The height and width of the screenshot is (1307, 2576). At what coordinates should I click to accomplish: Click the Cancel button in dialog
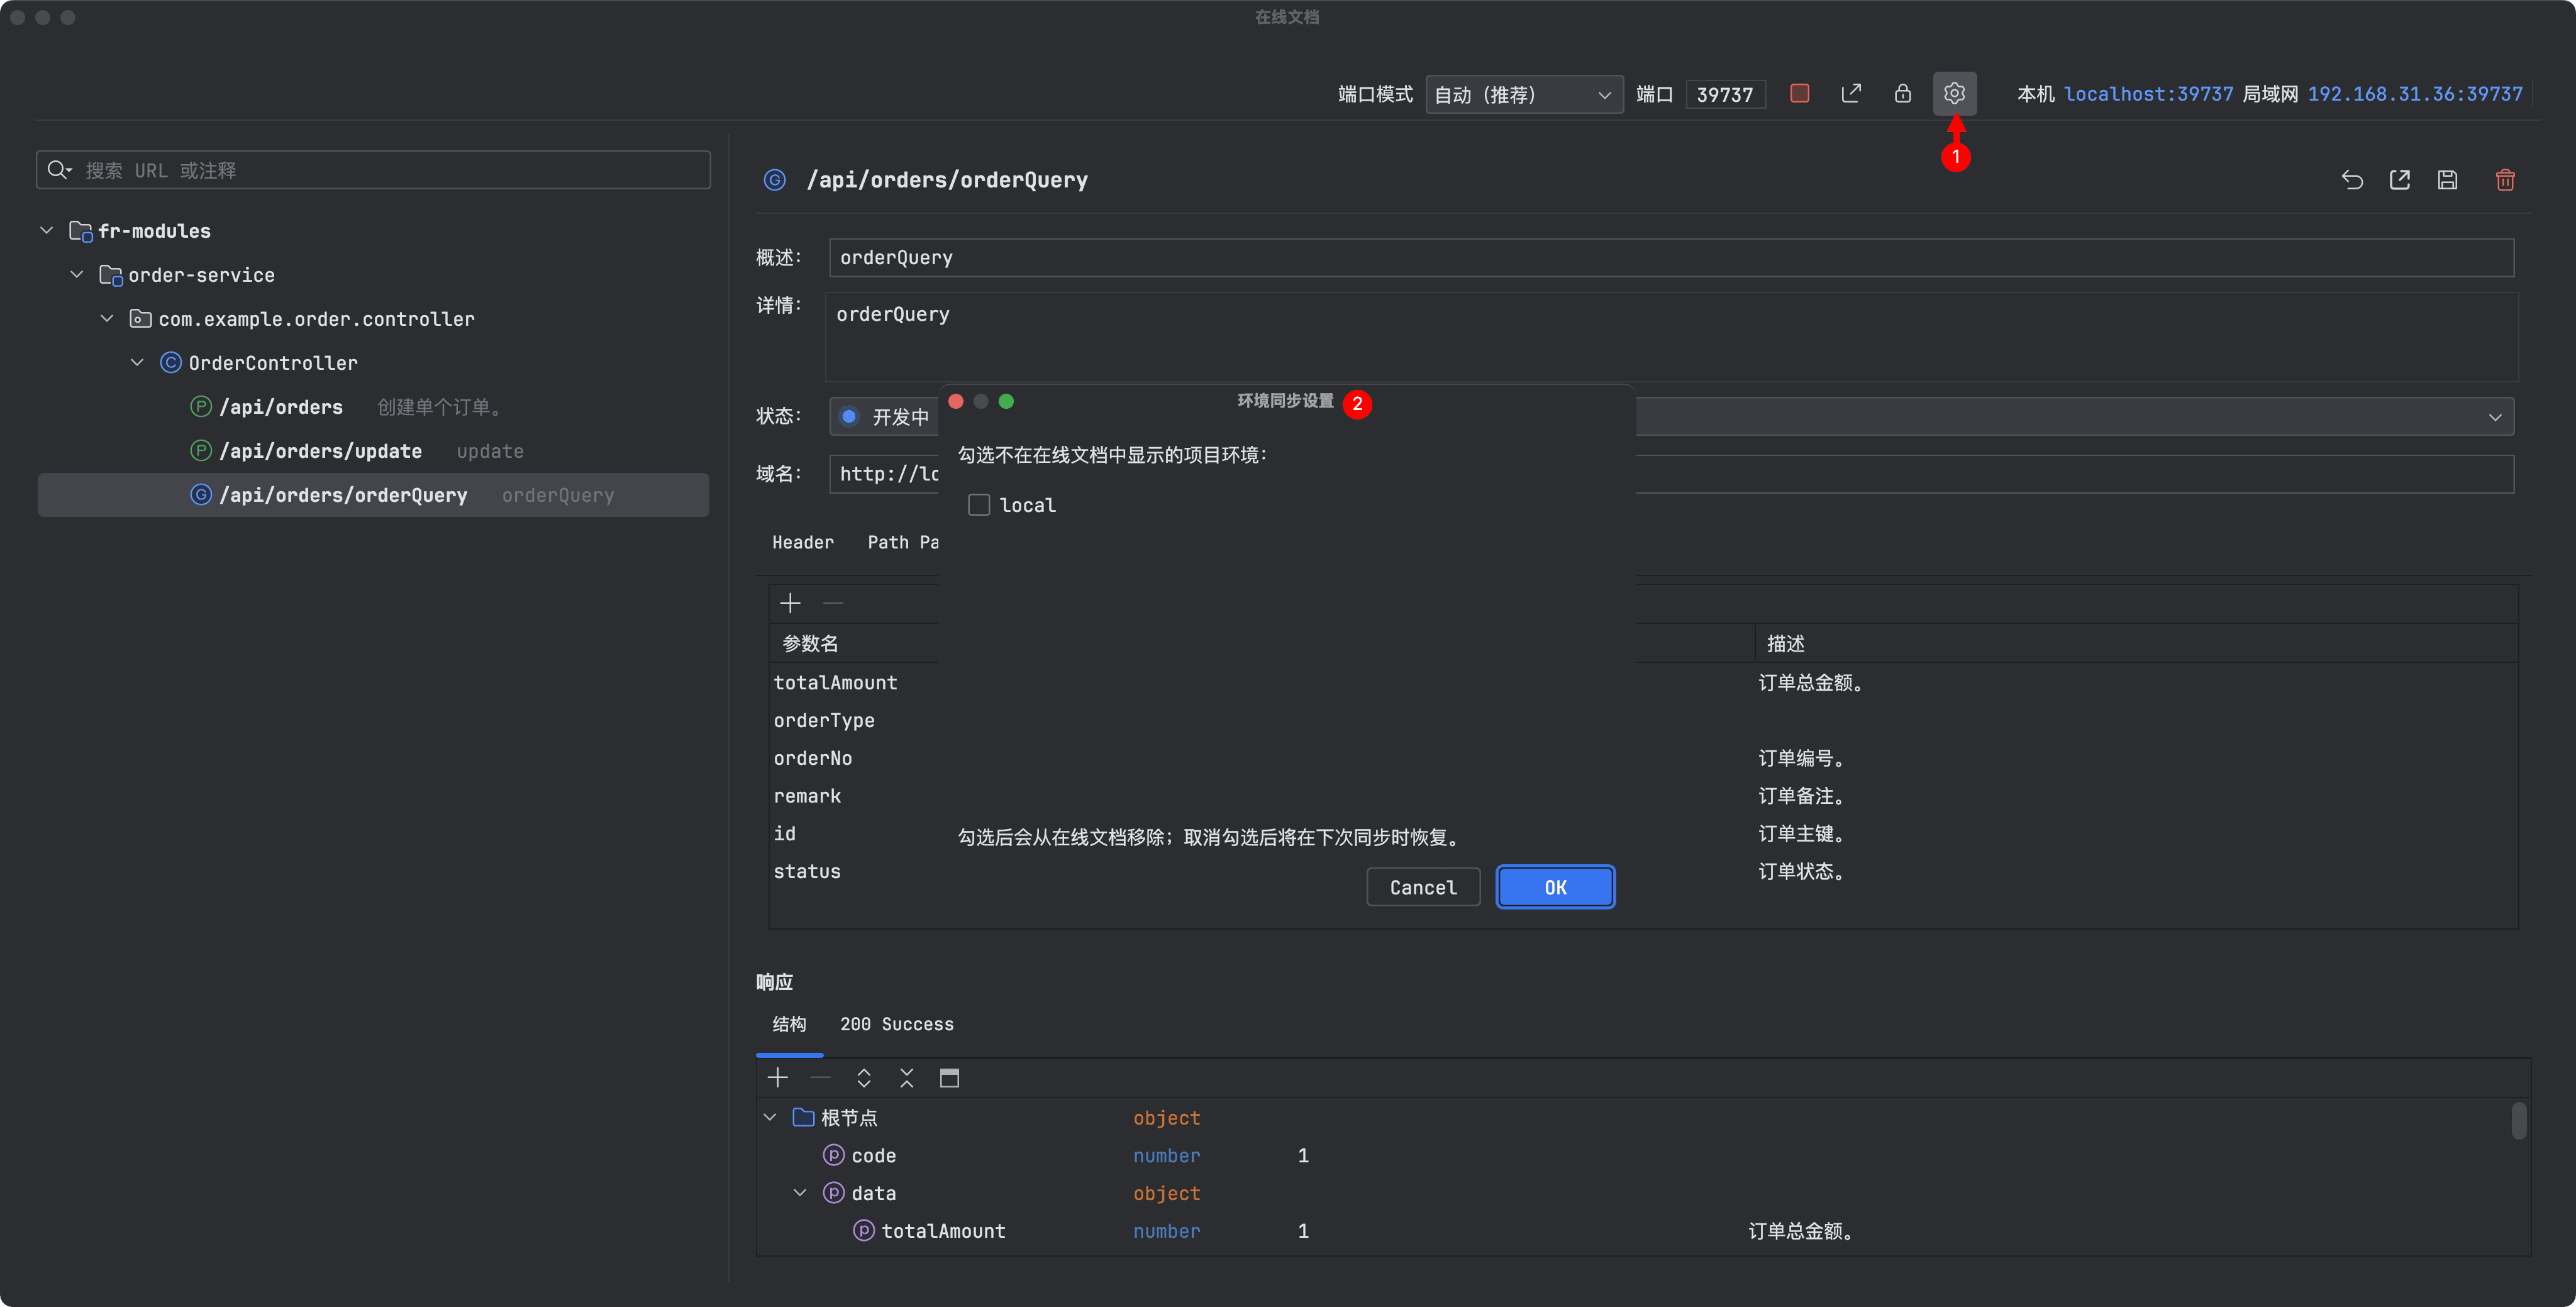pyautogui.click(x=1423, y=888)
